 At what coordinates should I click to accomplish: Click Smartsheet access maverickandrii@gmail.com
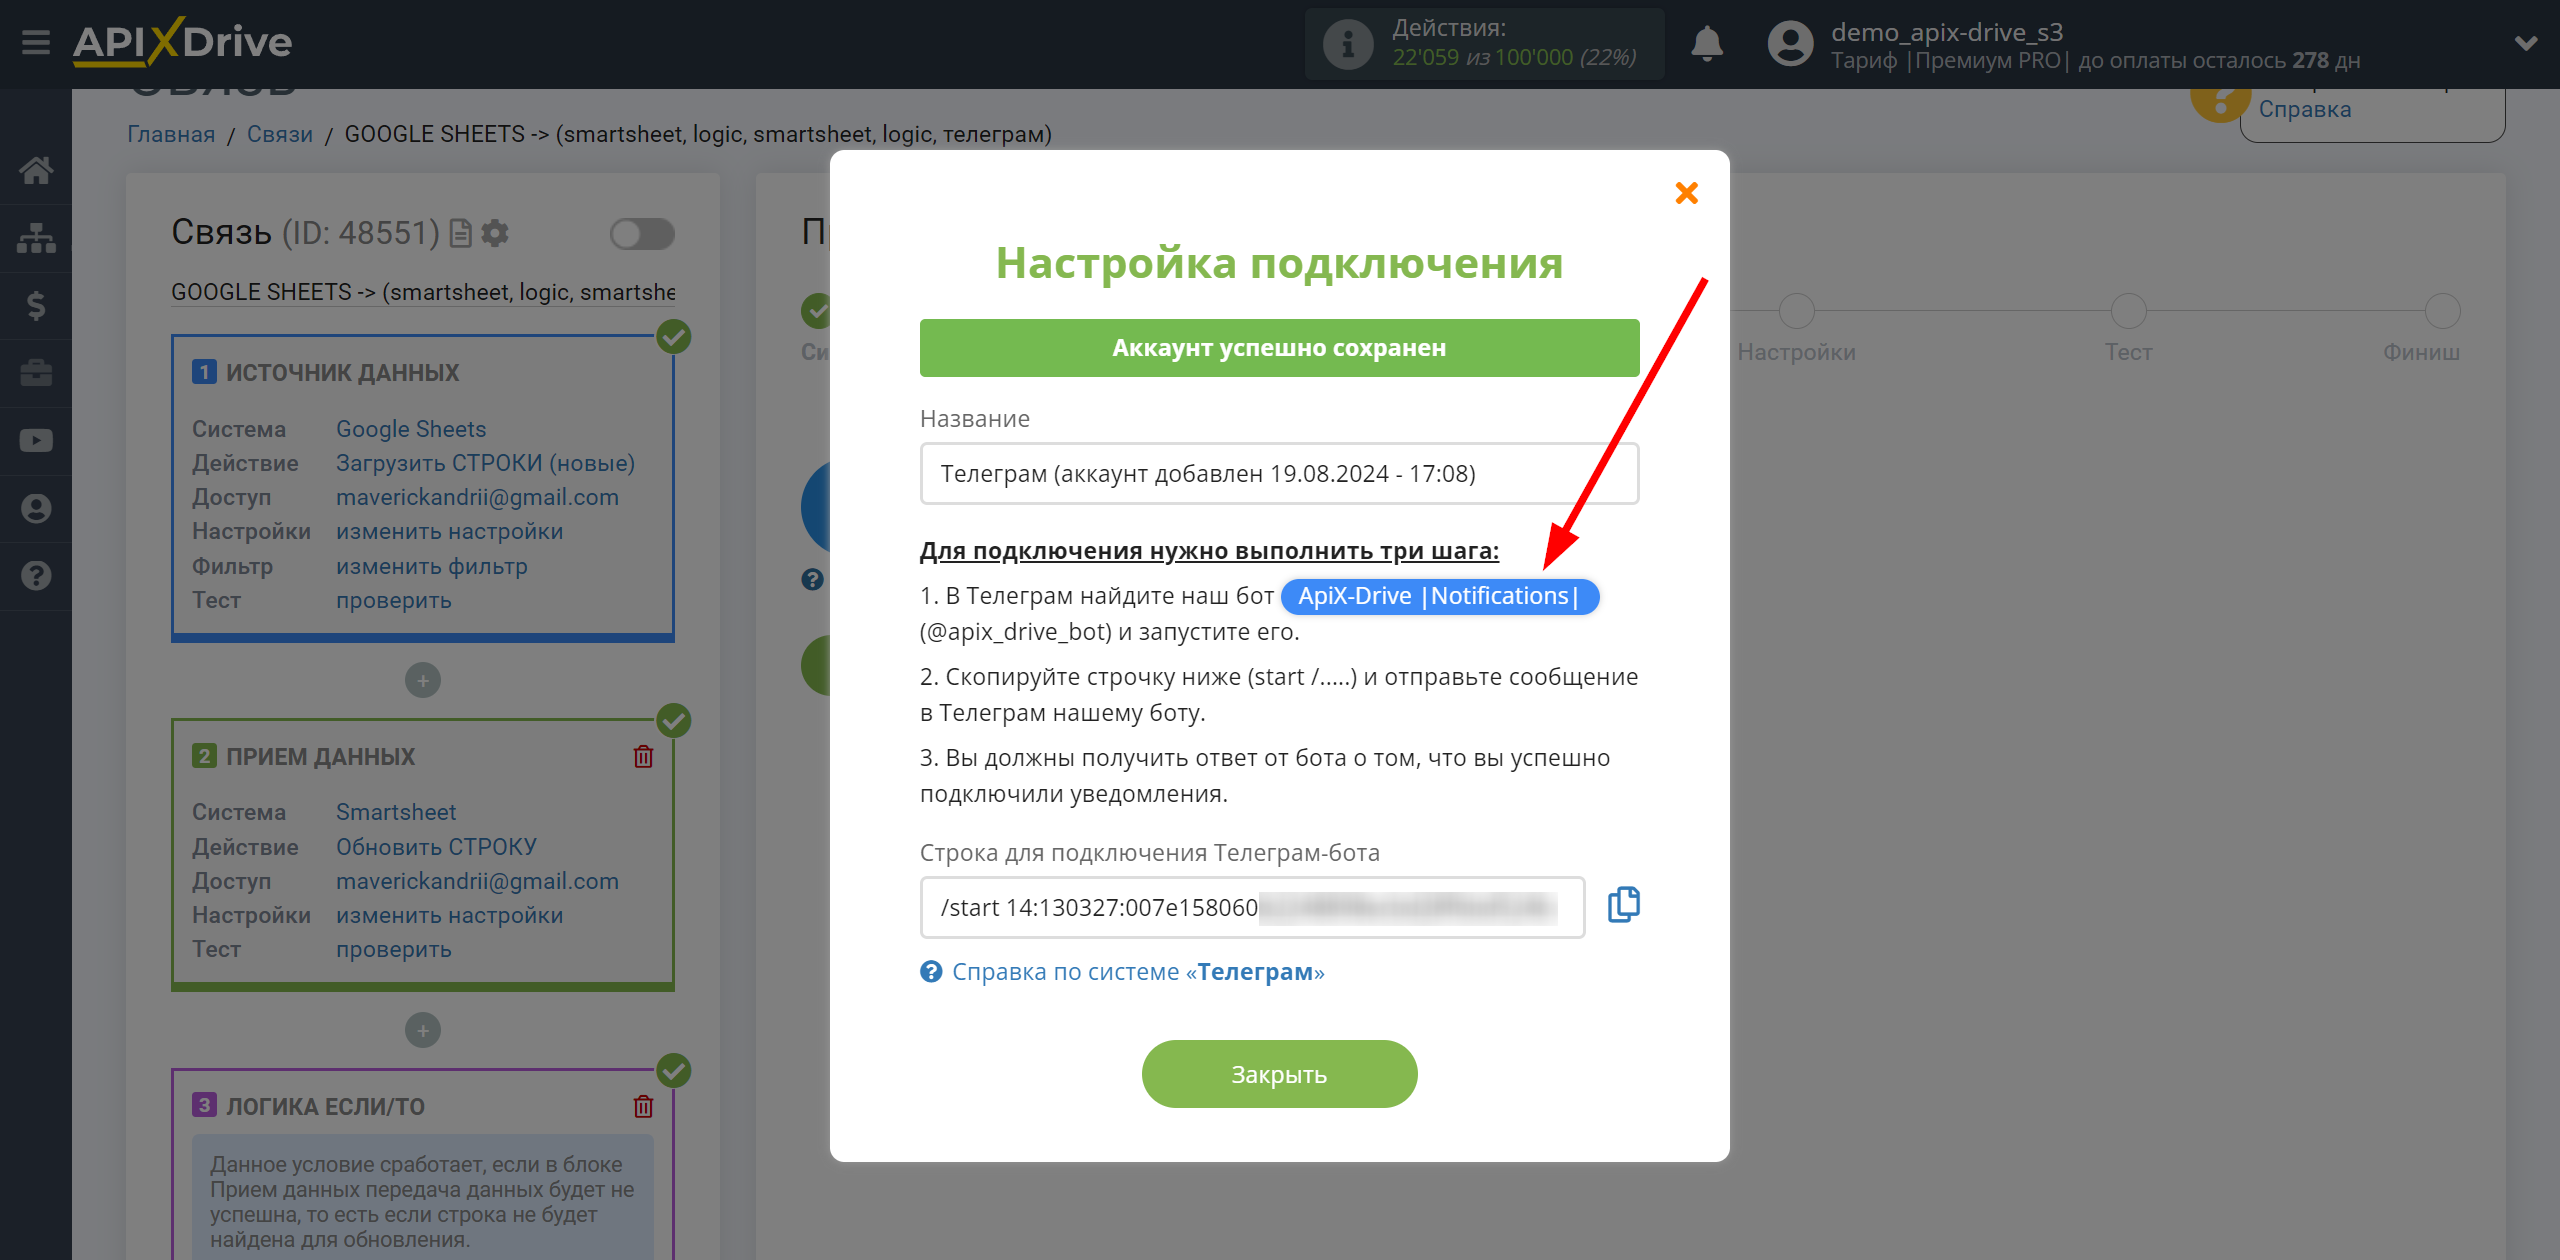477,881
